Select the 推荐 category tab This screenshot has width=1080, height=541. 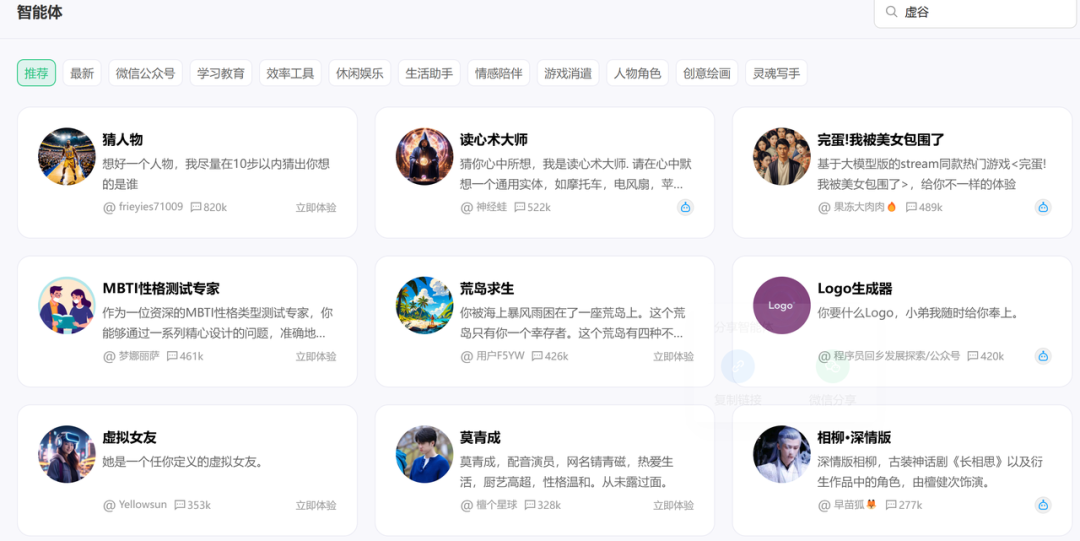pyautogui.click(x=37, y=73)
